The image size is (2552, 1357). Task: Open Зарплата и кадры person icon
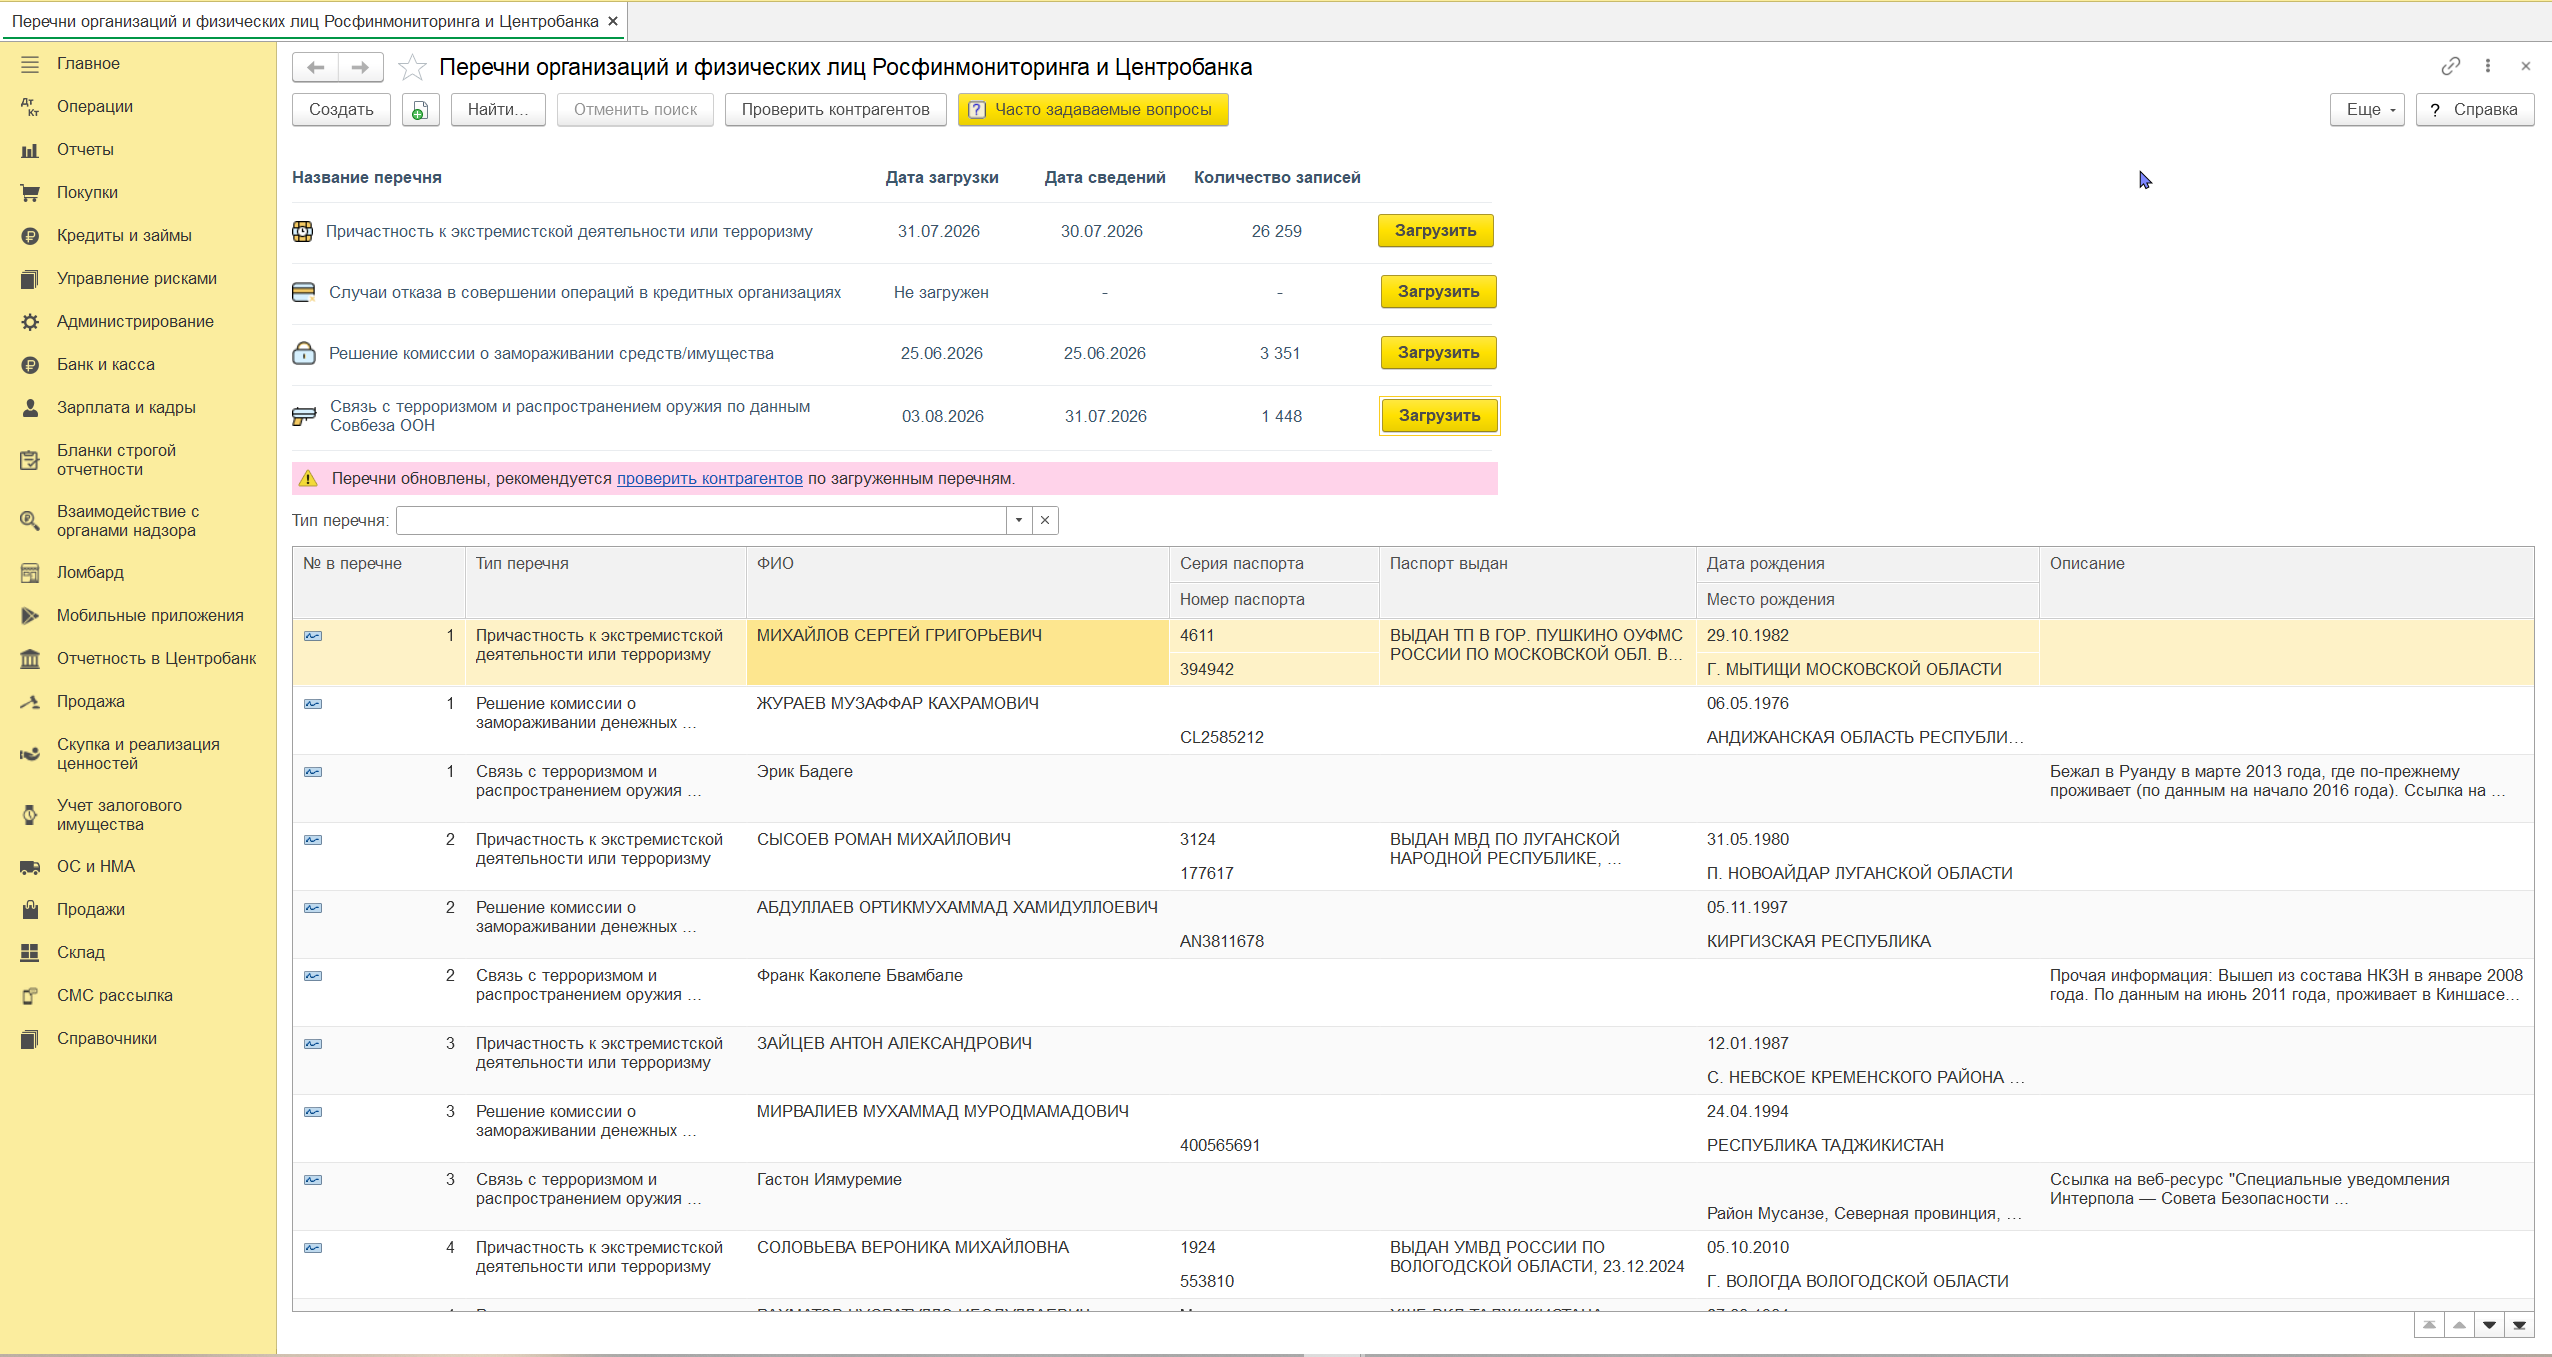point(30,408)
